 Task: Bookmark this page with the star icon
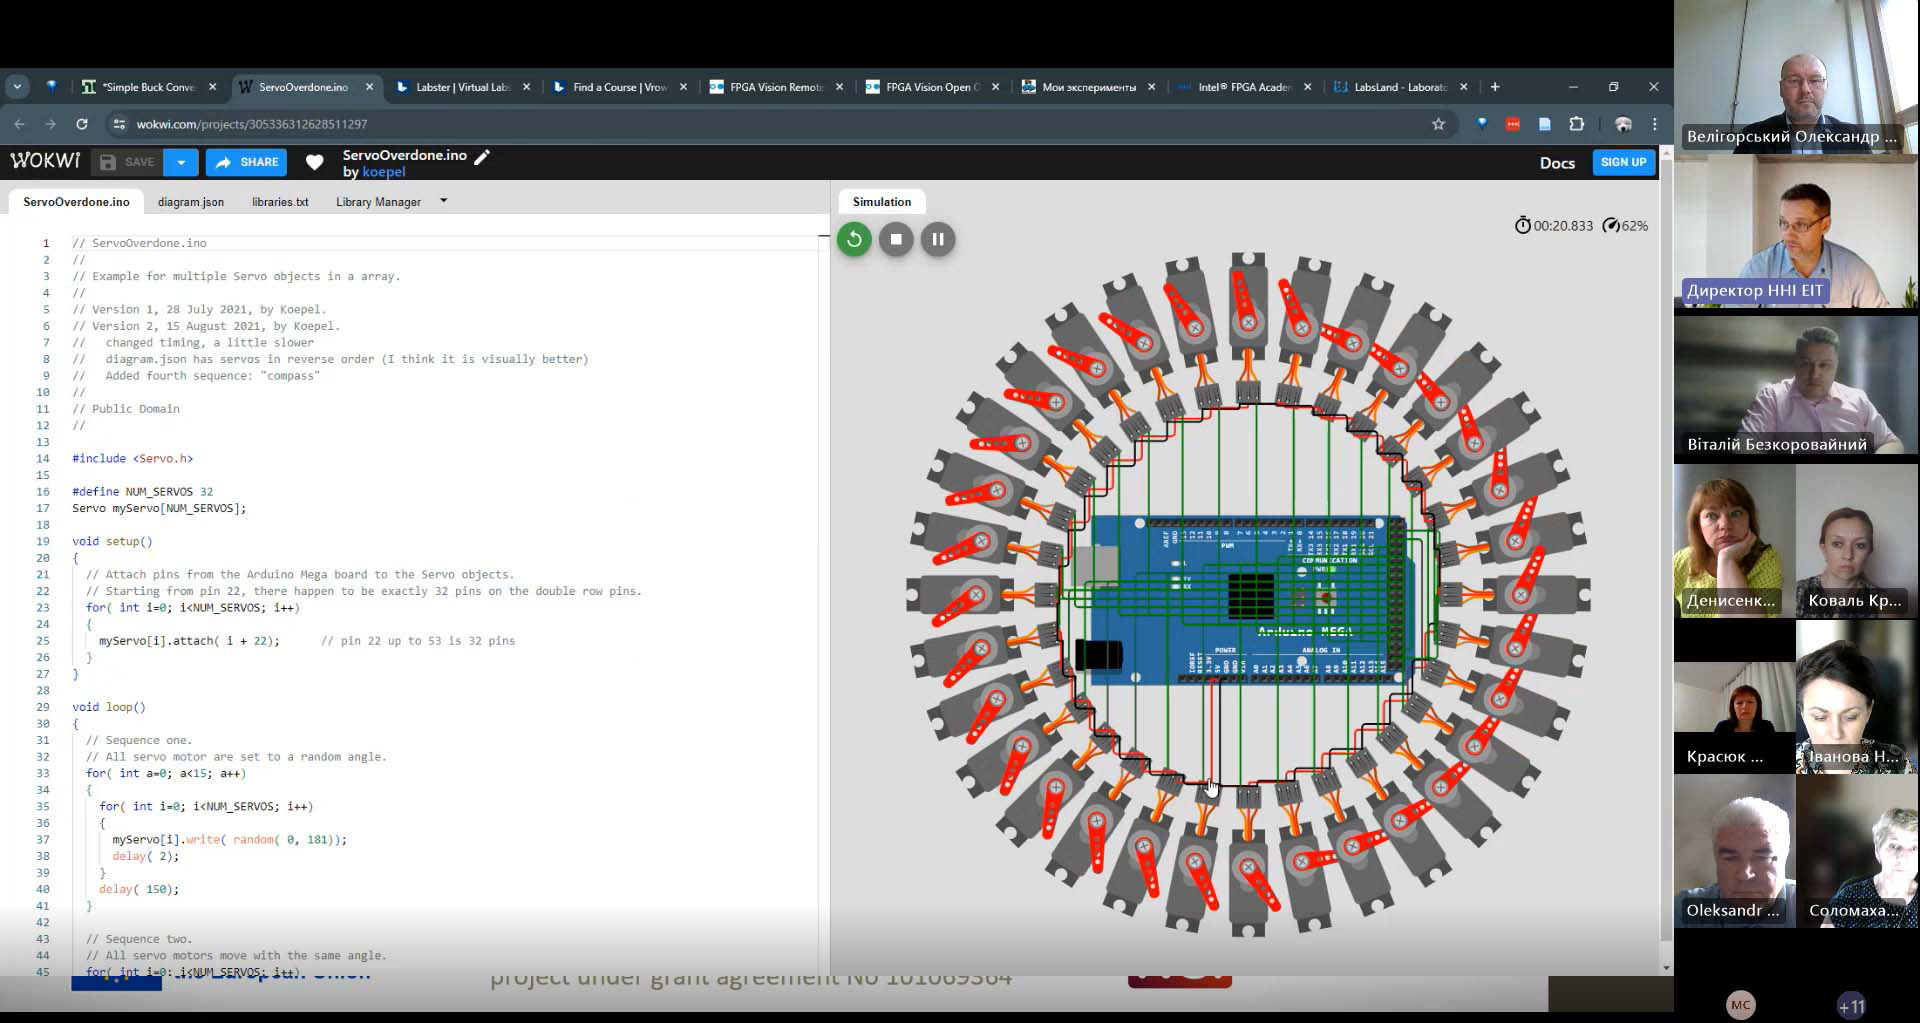click(x=1438, y=124)
